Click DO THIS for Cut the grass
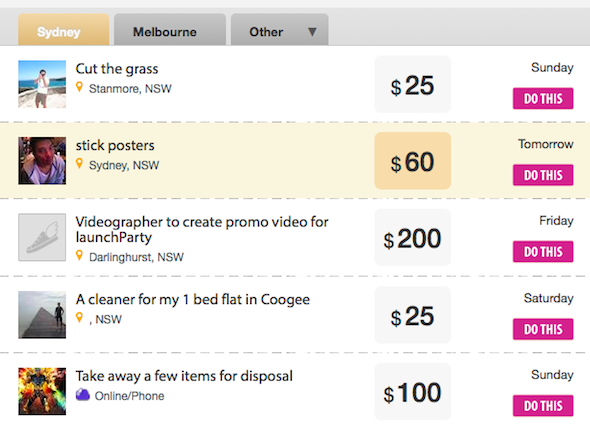This screenshot has height=425, width=590. [x=543, y=99]
